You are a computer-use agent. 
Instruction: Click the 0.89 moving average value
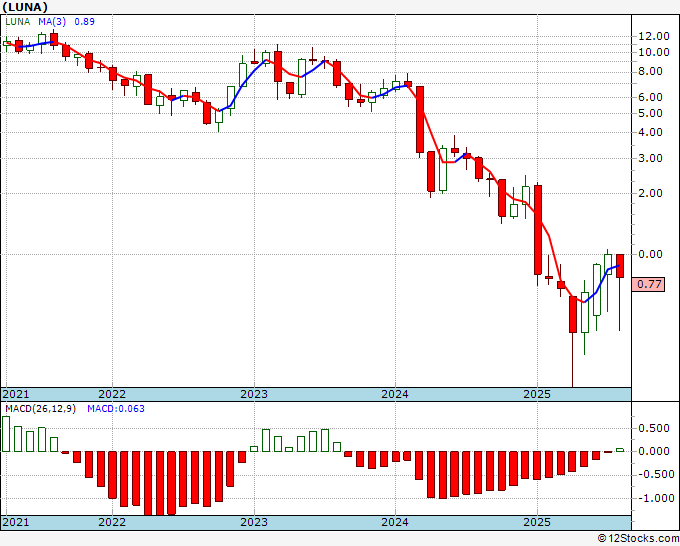tap(84, 22)
